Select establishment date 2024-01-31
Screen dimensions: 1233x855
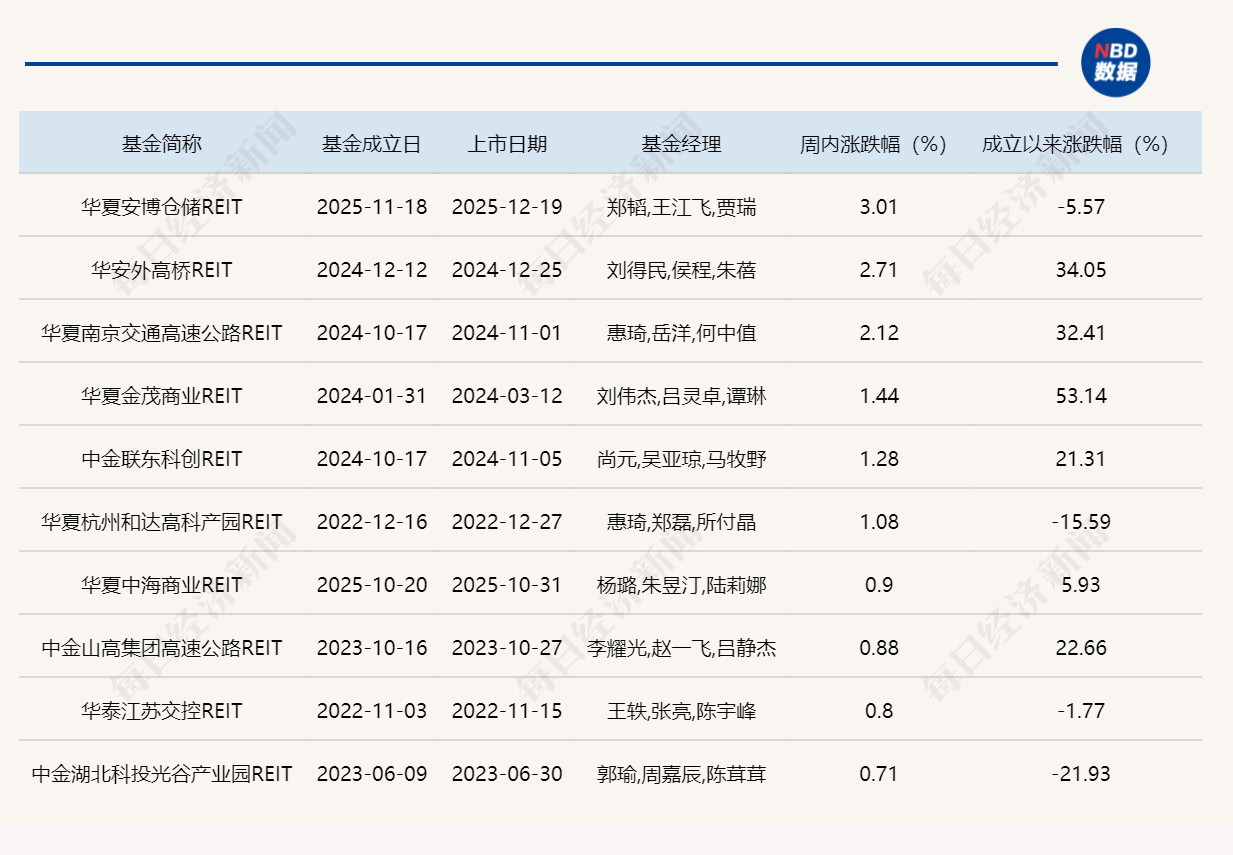pos(372,396)
